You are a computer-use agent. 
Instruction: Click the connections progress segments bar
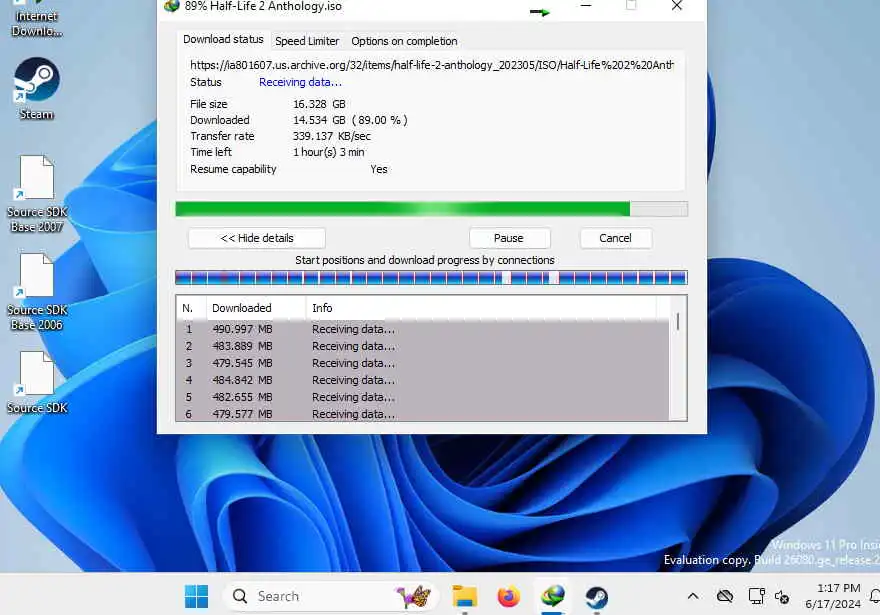tap(431, 277)
